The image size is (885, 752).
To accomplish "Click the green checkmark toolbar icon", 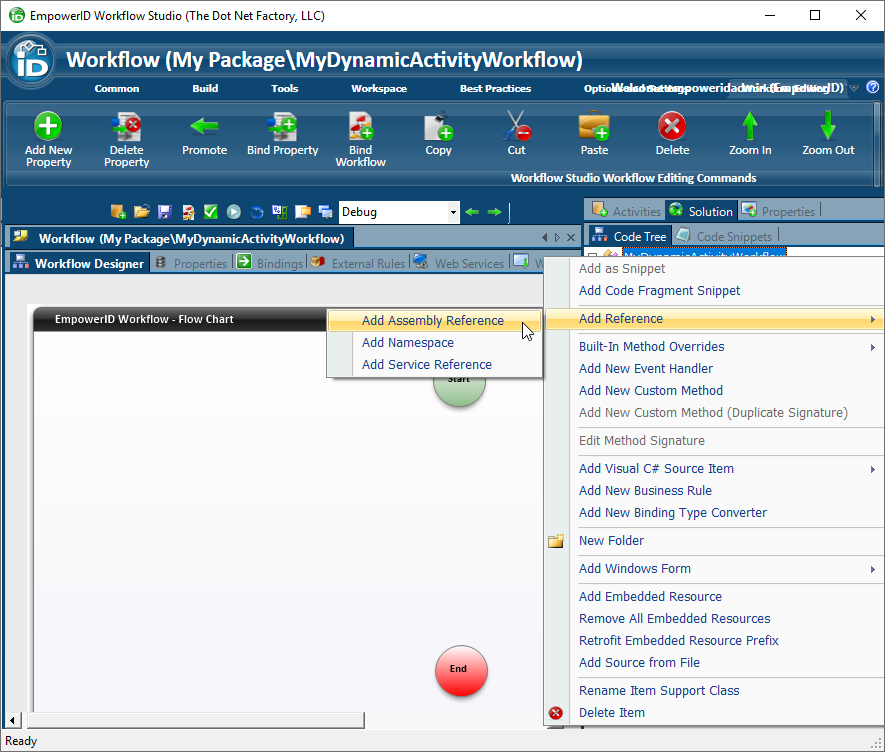I will pos(211,212).
